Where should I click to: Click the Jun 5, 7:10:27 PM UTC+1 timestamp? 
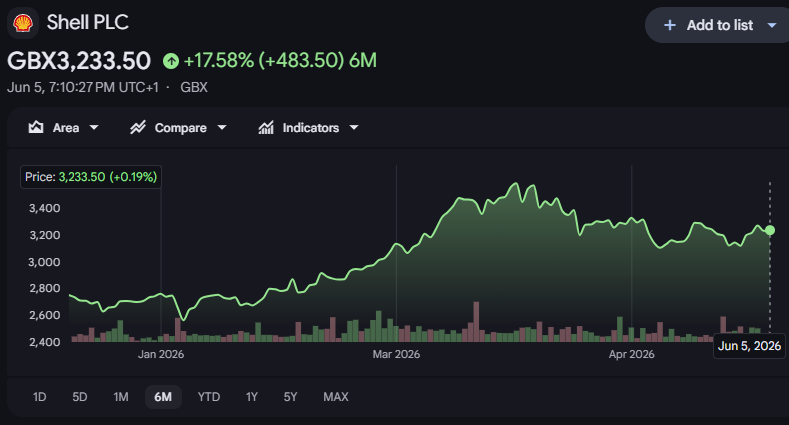coord(83,88)
